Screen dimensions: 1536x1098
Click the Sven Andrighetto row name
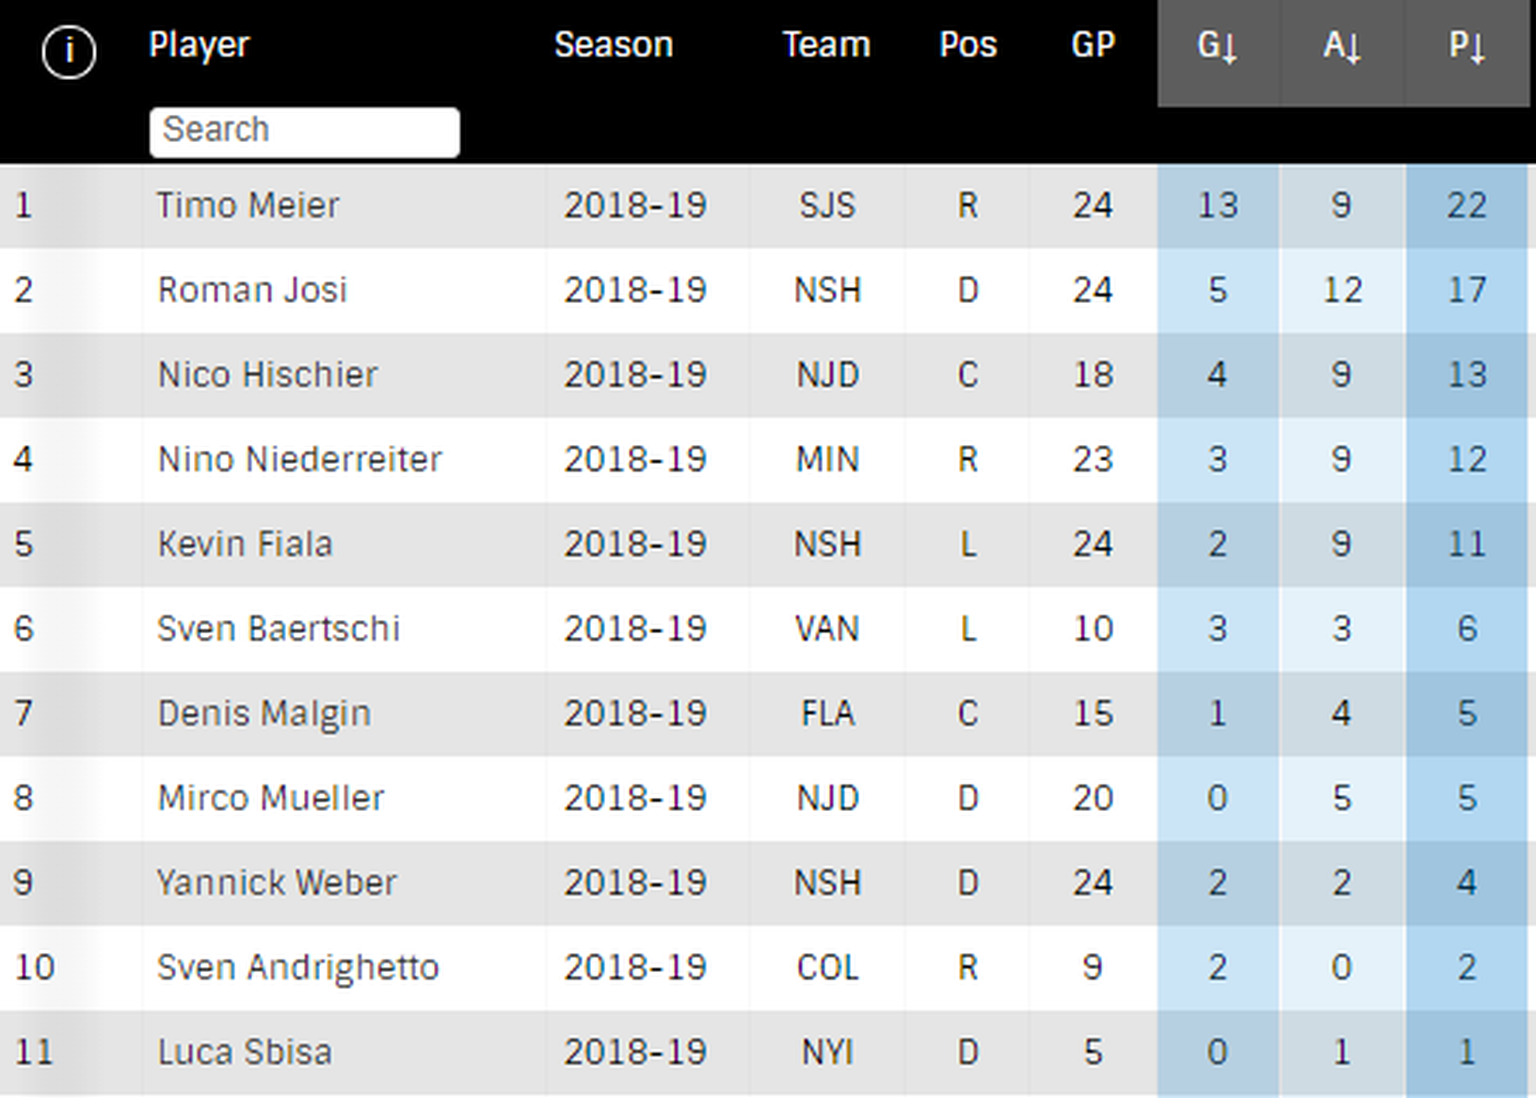click(297, 968)
